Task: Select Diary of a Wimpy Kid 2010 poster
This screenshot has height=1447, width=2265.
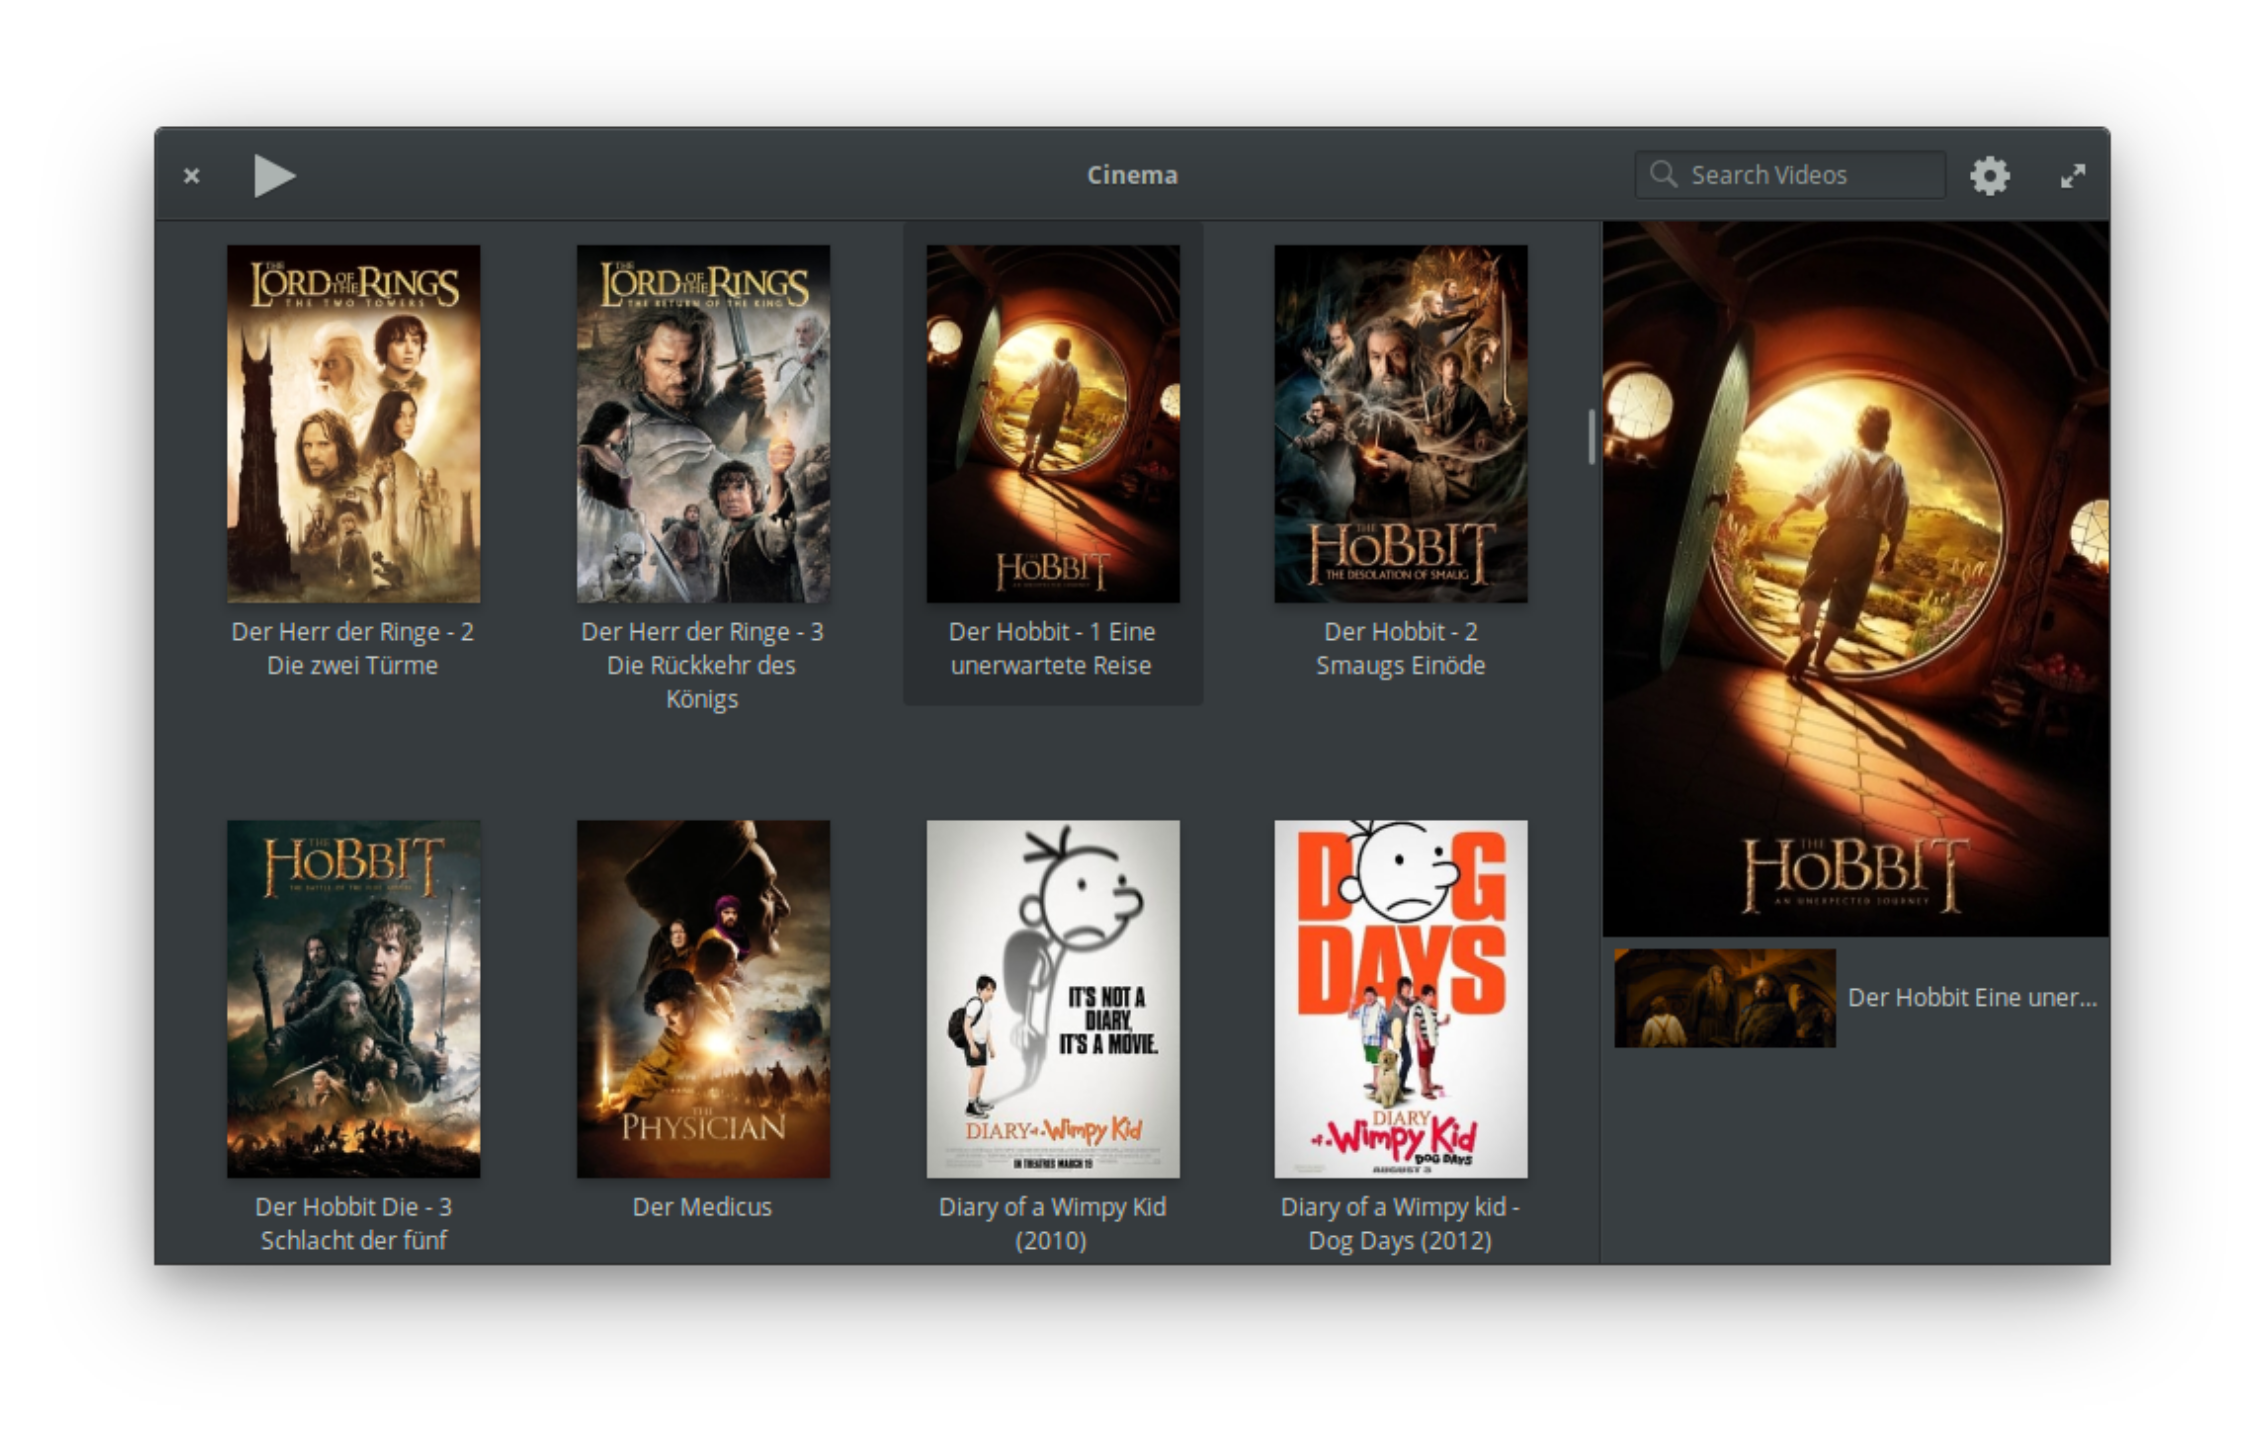Action: 1052,999
